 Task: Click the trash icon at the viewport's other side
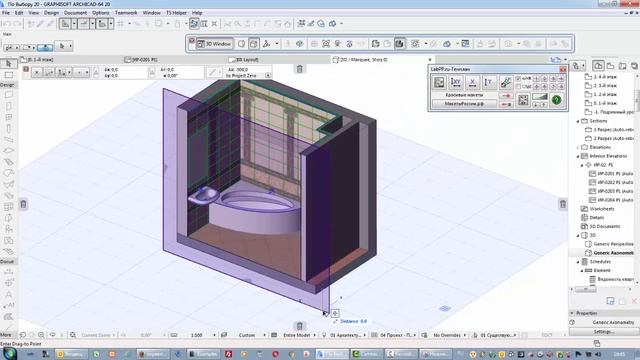click(x=563, y=204)
